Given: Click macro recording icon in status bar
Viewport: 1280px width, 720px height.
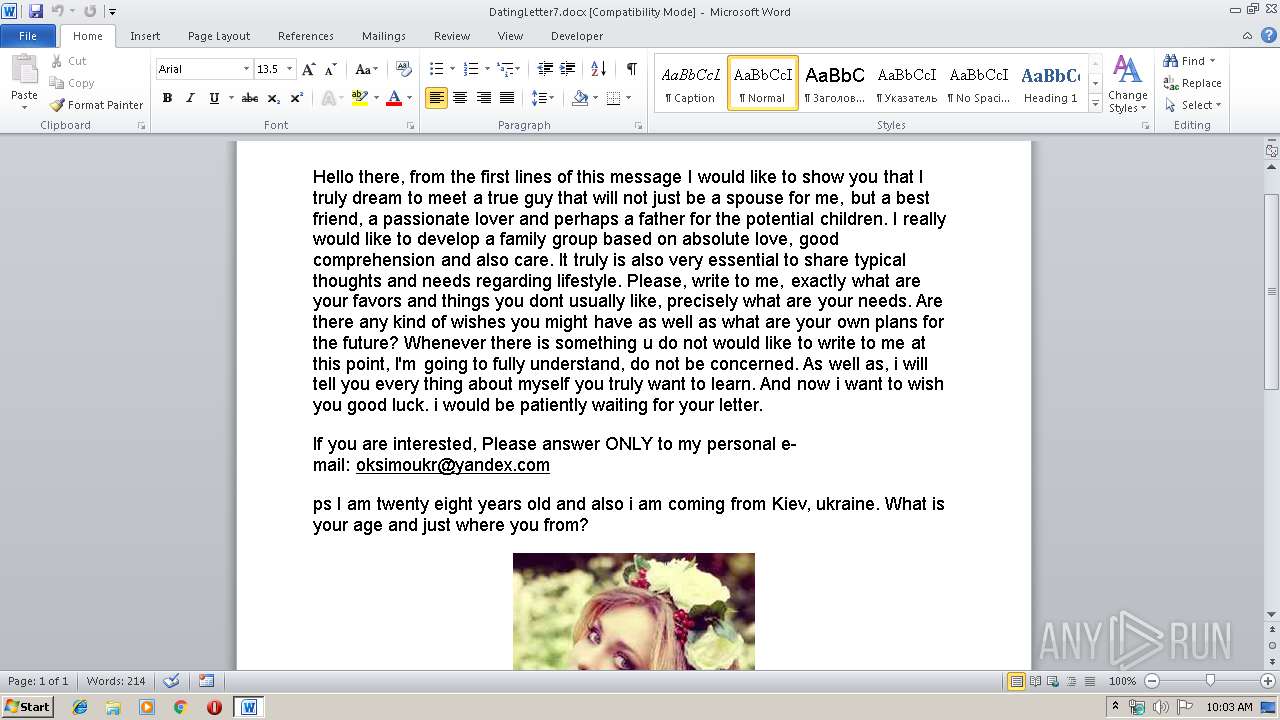Looking at the screenshot, I should point(206,681).
